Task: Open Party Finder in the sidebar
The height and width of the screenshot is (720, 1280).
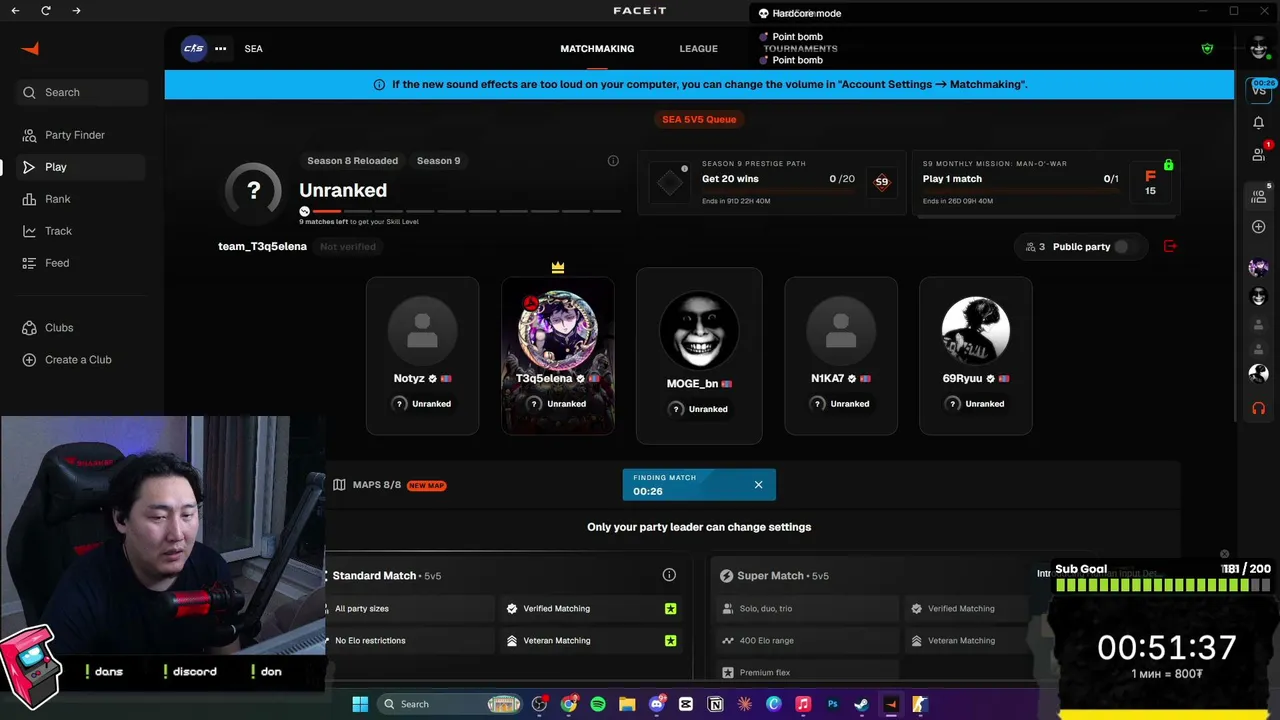Action: 74,135
